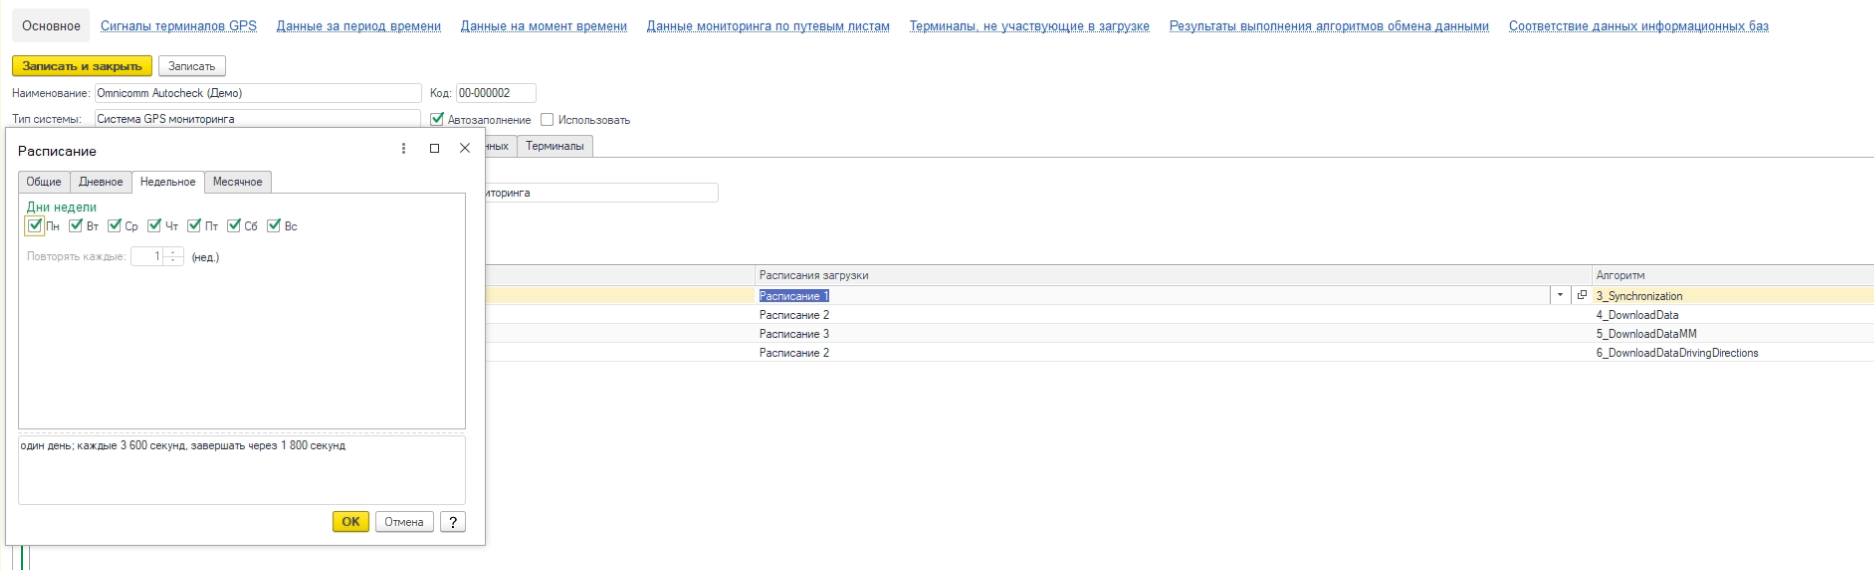Toggle the Вс day checkbox
1874x570 pixels.
click(274, 226)
